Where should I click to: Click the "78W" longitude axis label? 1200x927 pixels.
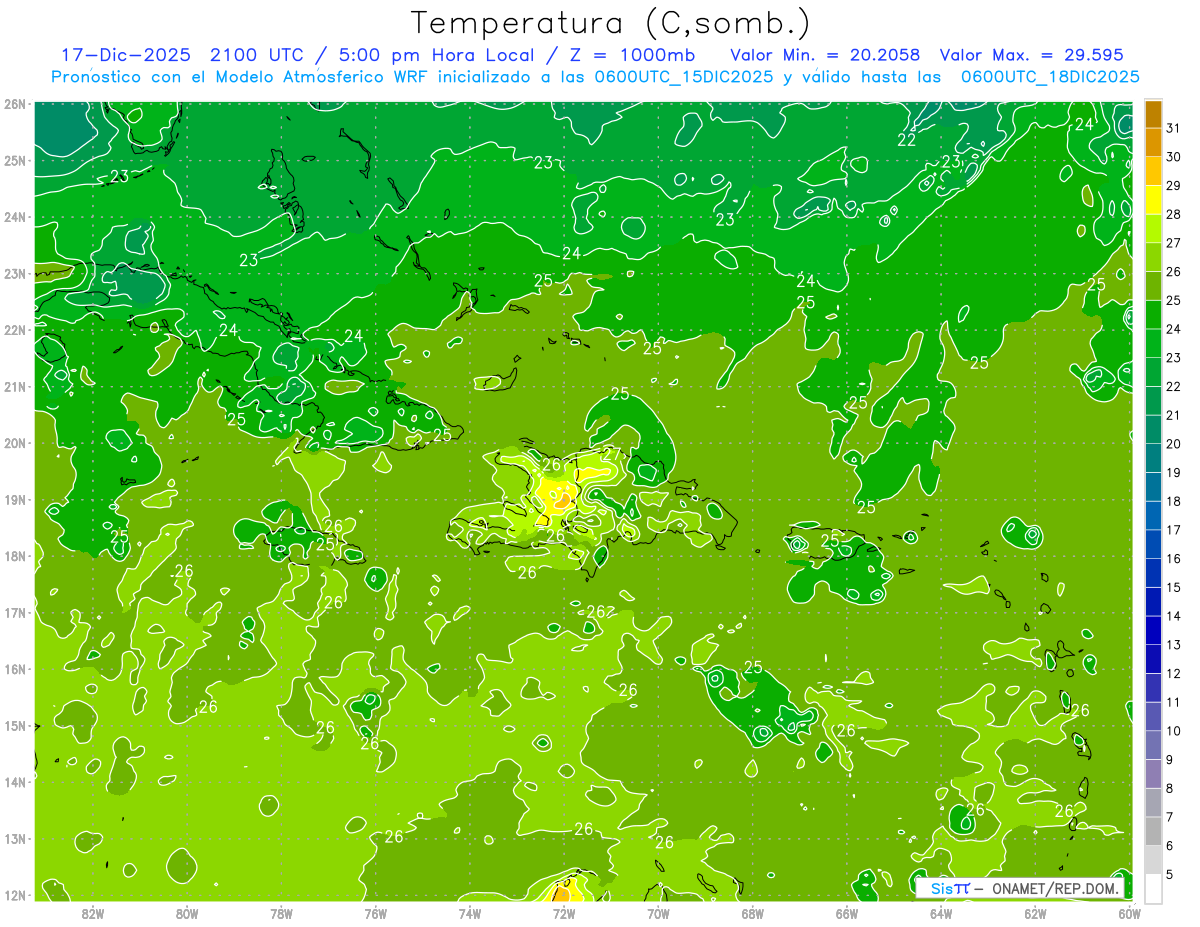pyautogui.click(x=281, y=913)
